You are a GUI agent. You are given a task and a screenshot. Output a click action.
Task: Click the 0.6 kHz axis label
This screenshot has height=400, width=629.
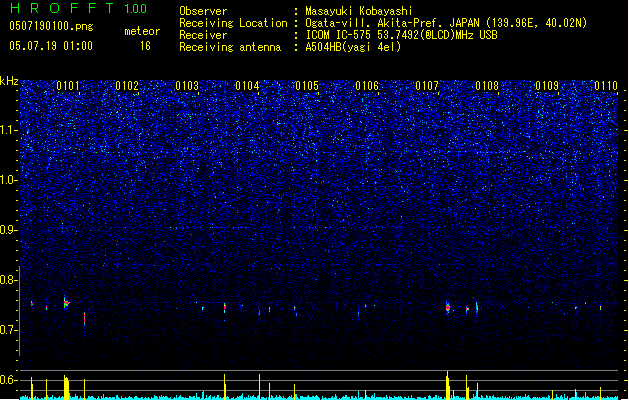[x=9, y=380]
